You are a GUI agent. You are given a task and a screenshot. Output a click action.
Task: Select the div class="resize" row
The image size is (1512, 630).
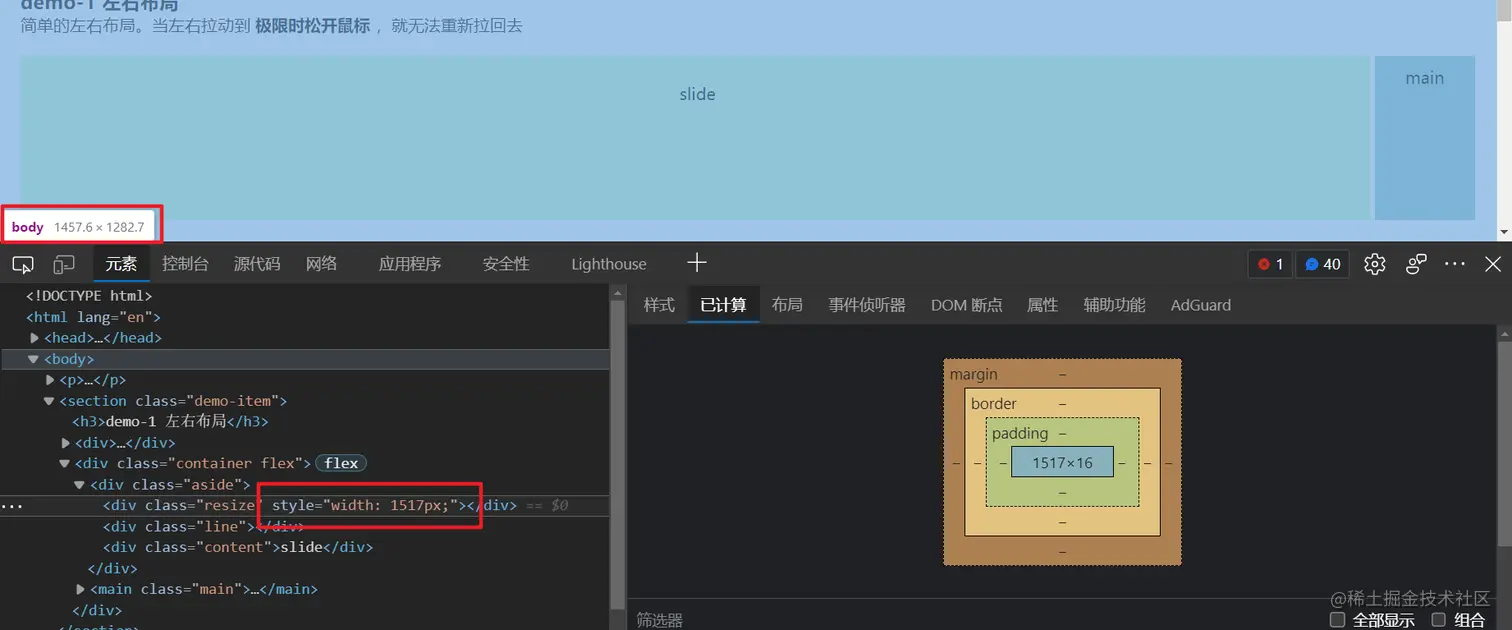point(305,506)
